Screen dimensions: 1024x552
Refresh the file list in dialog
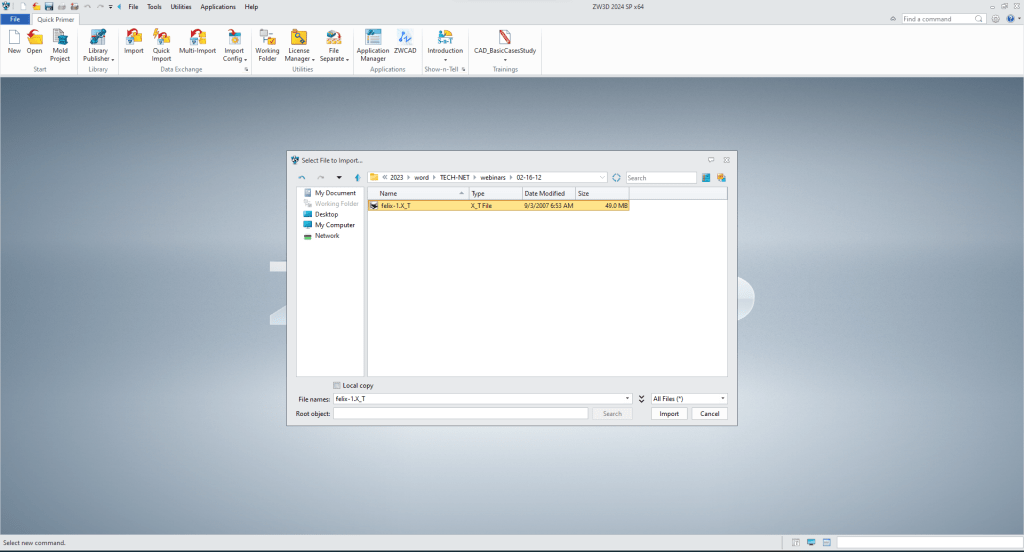[617, 177]
